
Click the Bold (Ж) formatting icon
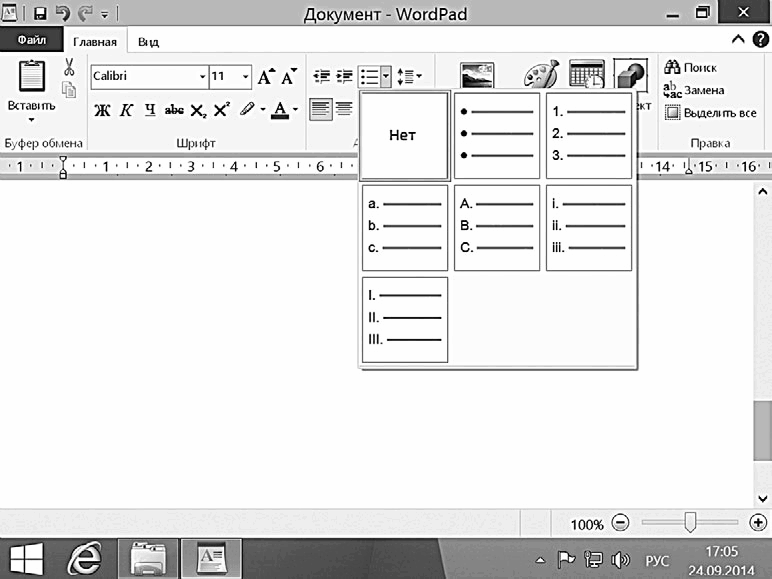pos(102,110)
